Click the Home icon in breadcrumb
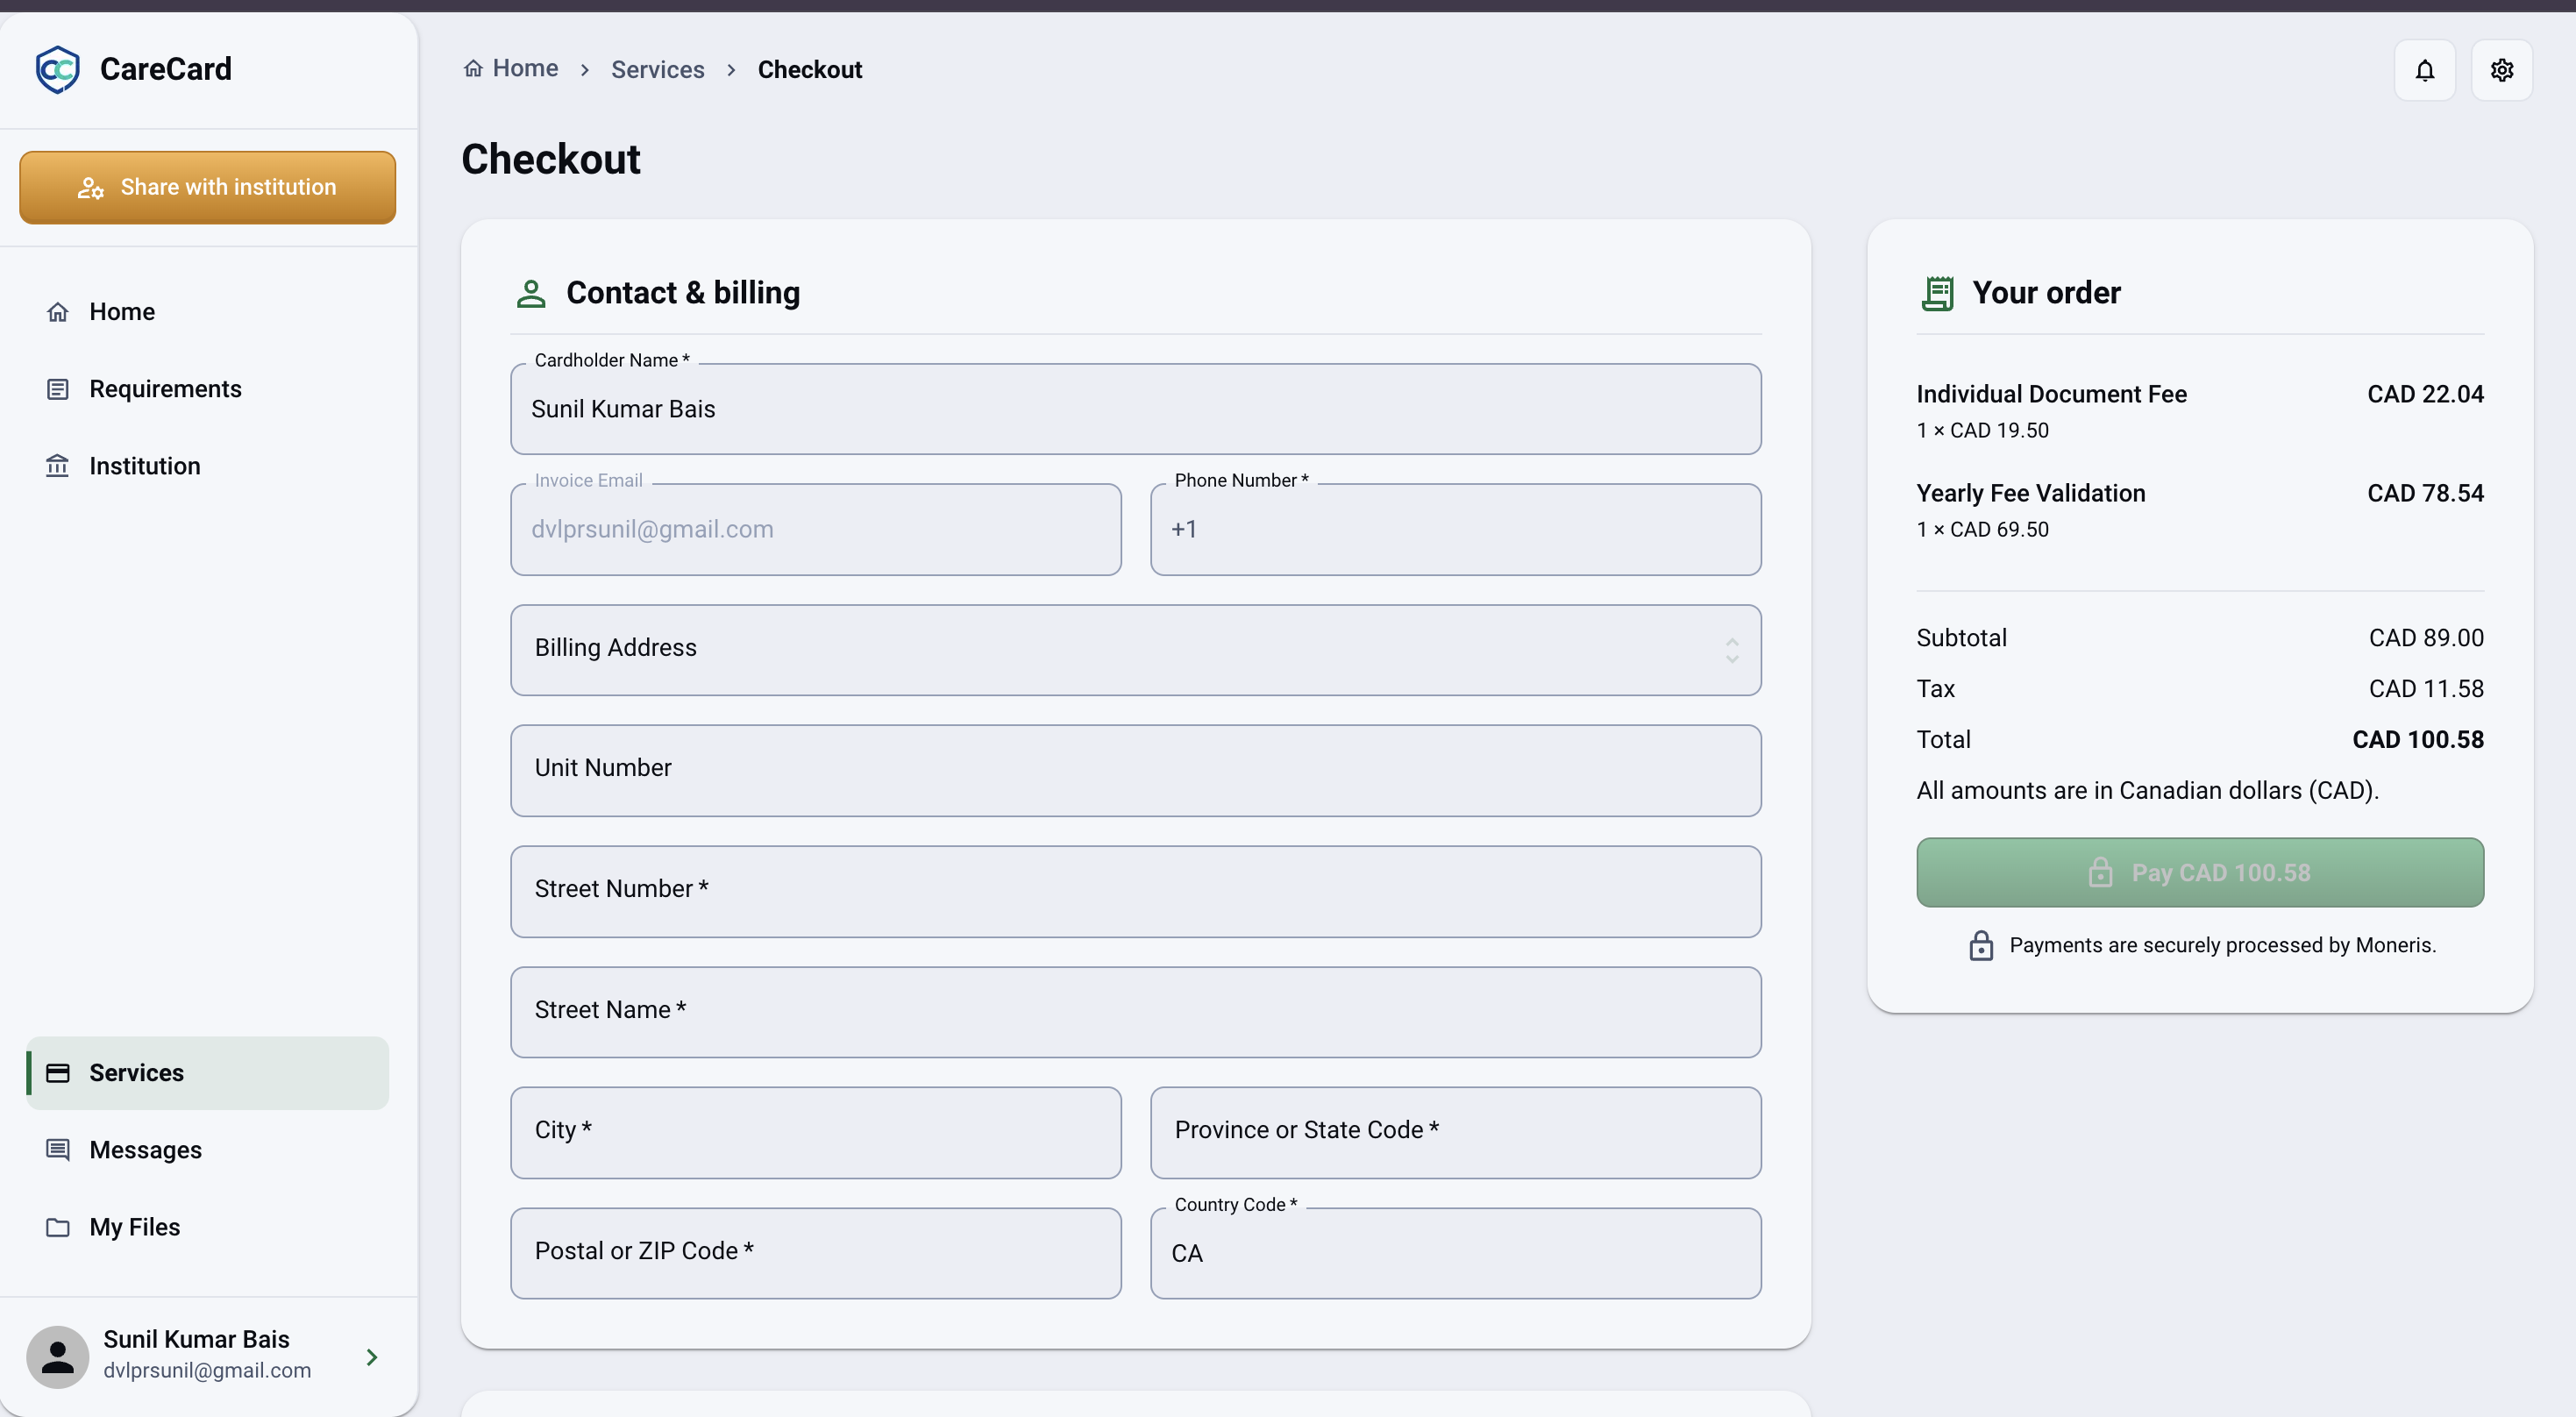The width and height of the screenshot is (2576, 1417). [473, 68]
